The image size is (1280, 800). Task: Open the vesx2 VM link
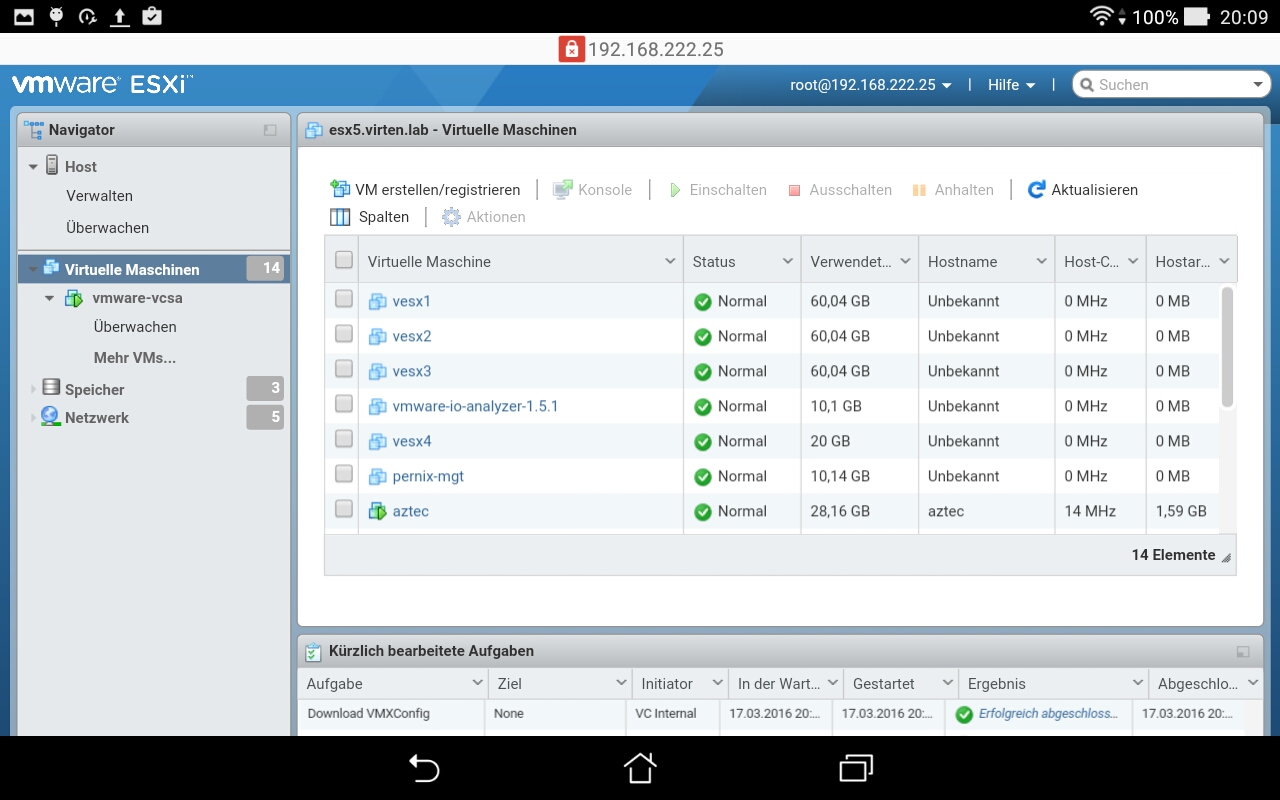(412, 336)
